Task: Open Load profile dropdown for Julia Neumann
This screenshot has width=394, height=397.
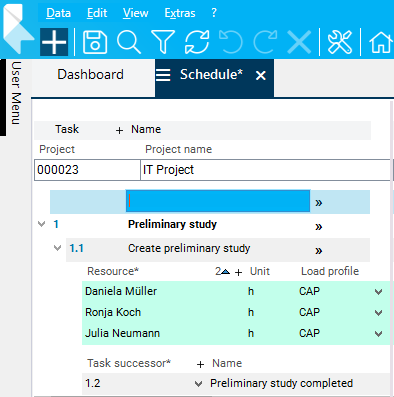Action: click(x=378, y=334)
